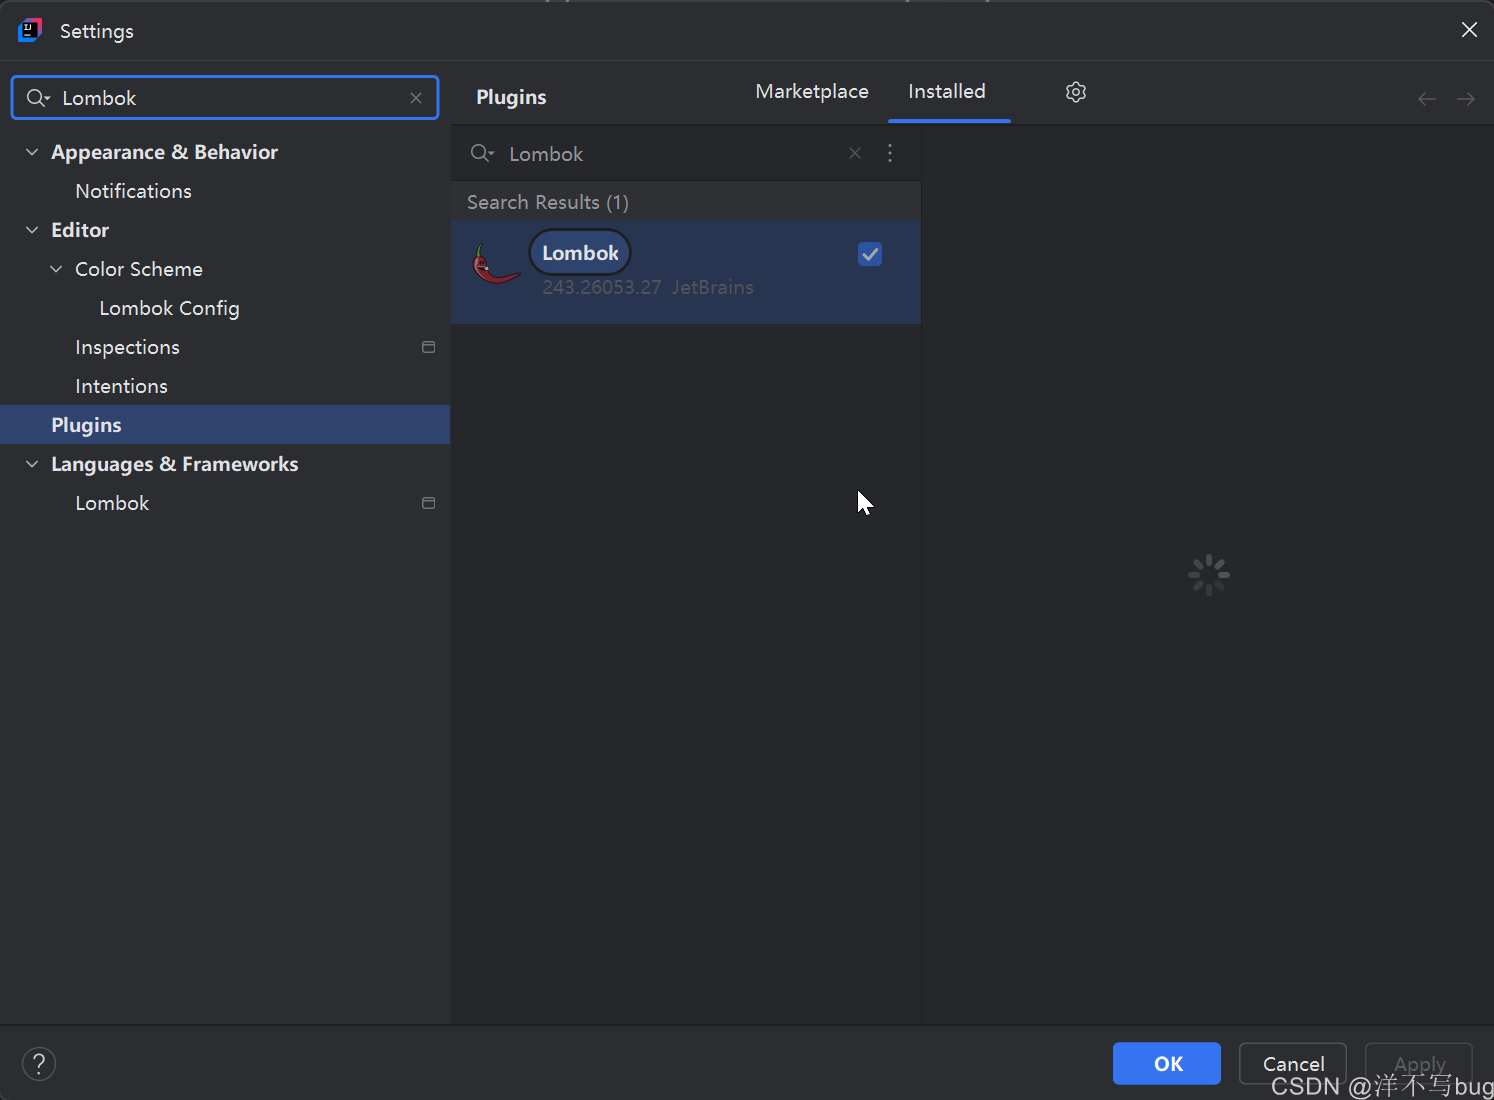1494x1100 pixels.
Task: Open the plugin search options three-dot menu
Action: (x=890, y=153)
